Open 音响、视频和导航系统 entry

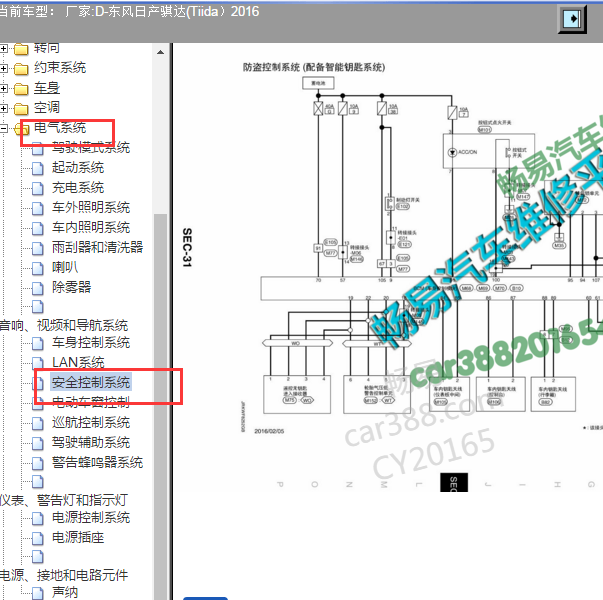pyautogui.click(x=64, y=325)
